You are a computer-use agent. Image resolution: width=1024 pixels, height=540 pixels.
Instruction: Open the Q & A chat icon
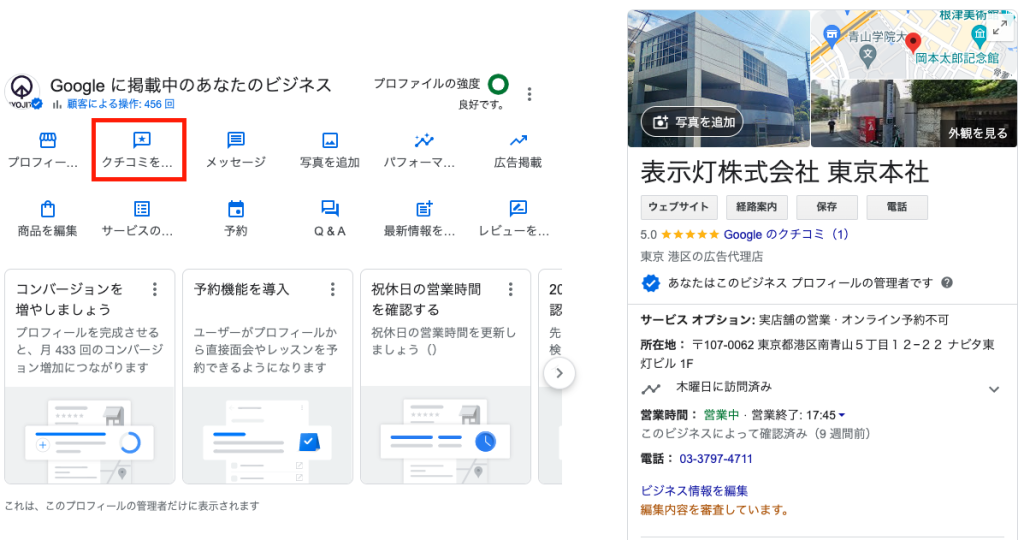pyautogui.click(x=330, y=208)
